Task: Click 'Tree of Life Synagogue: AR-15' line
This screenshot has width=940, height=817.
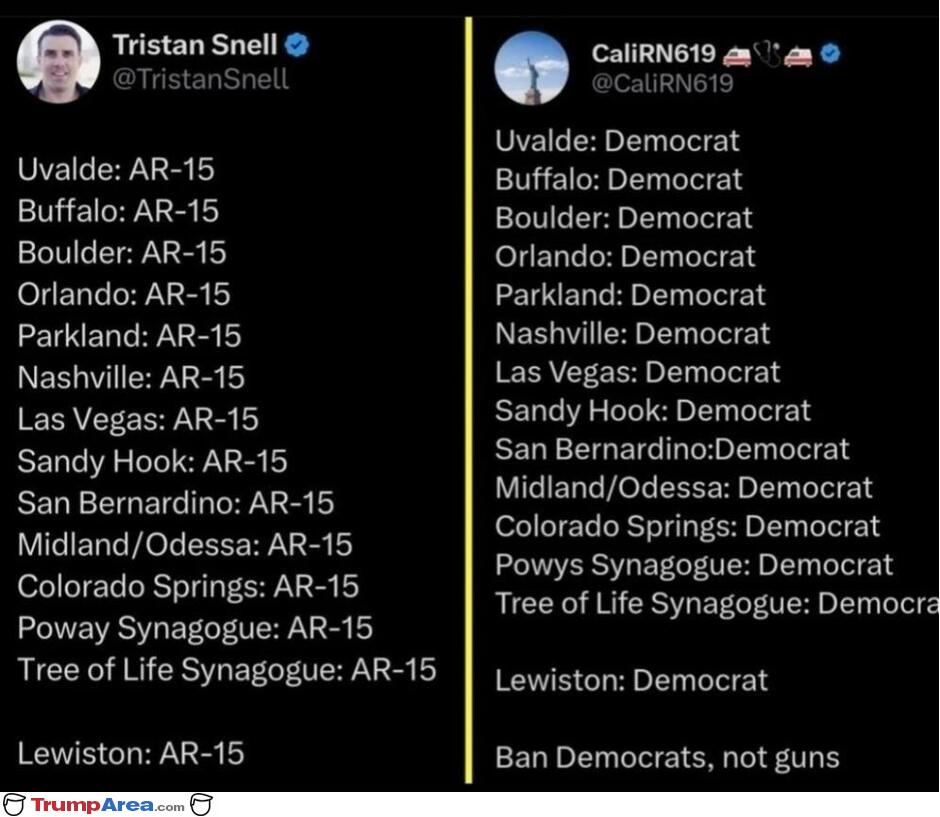Action: point(227,670)
